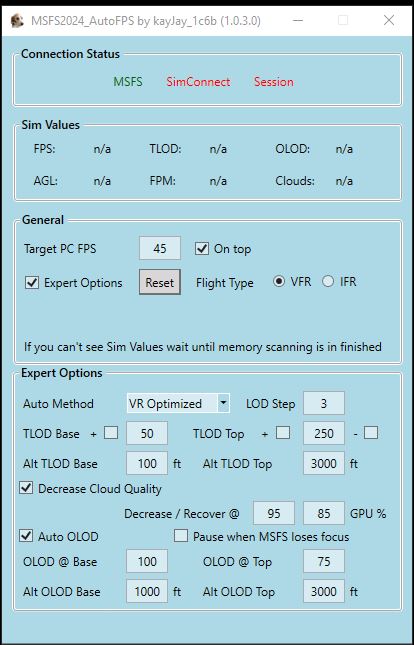414x645 pixels.
Task: Minimize the AutoFPS window
Action: click(298, 20)
